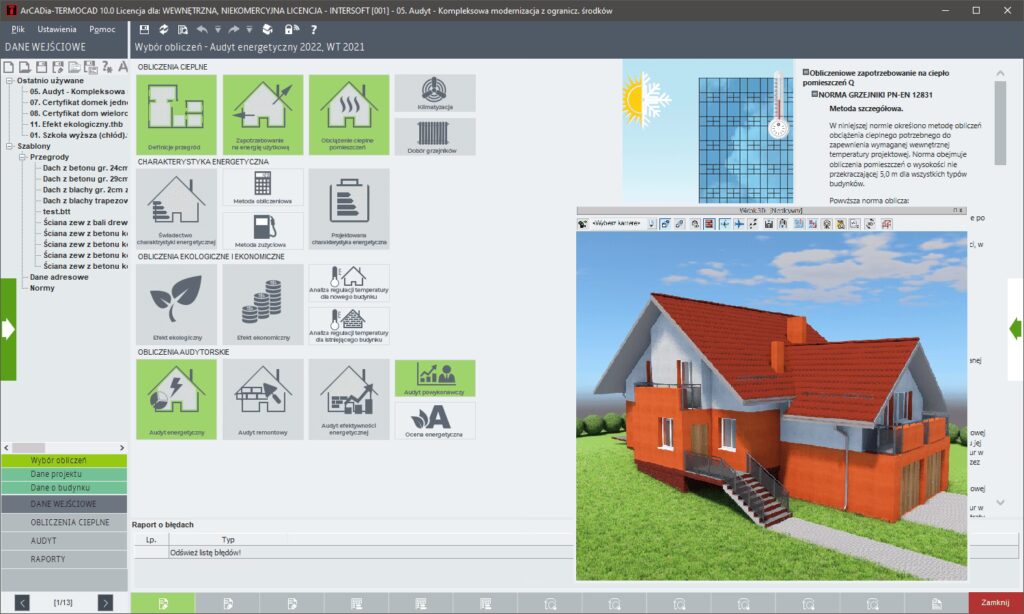Click the Efekt ekologiczny leaf tile

[x=176, y=304]
